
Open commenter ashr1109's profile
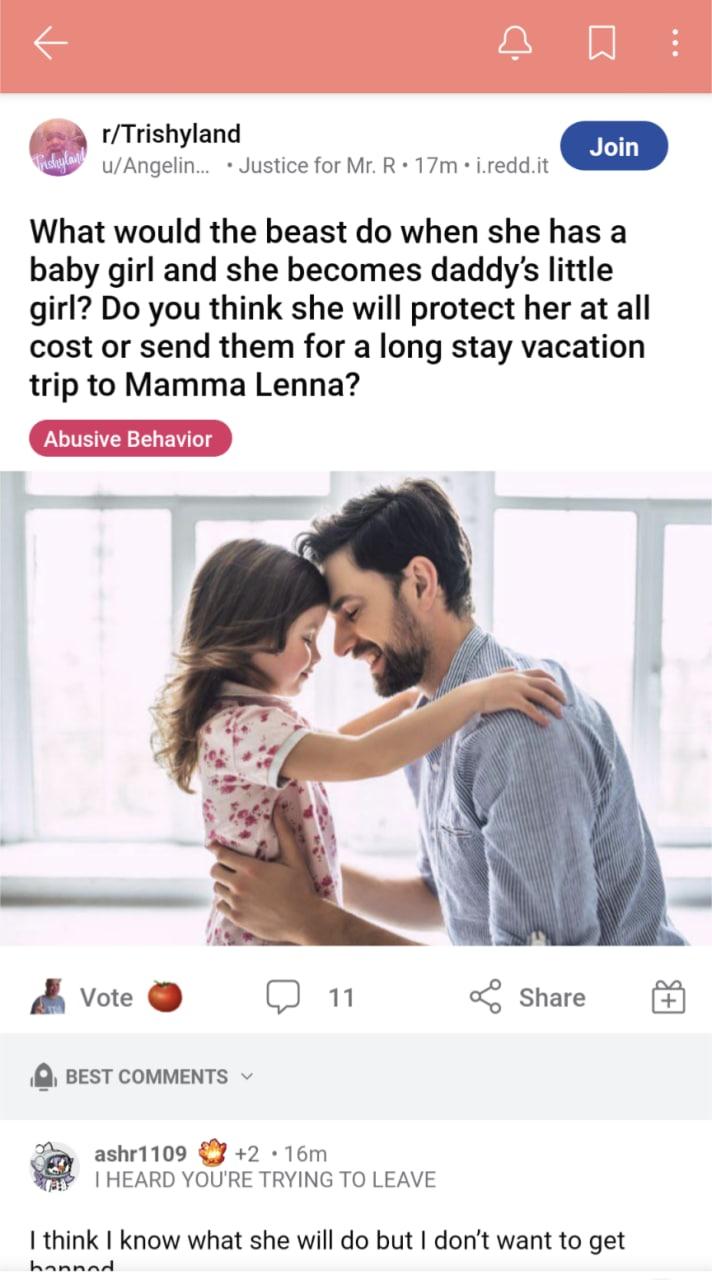[140, 1153]
